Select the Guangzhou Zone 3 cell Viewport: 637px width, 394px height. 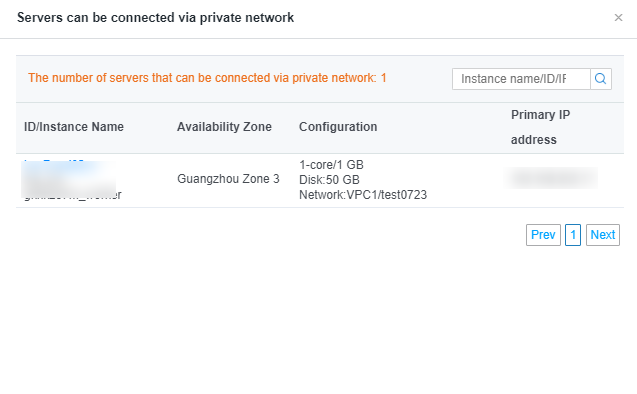(228, 179)
